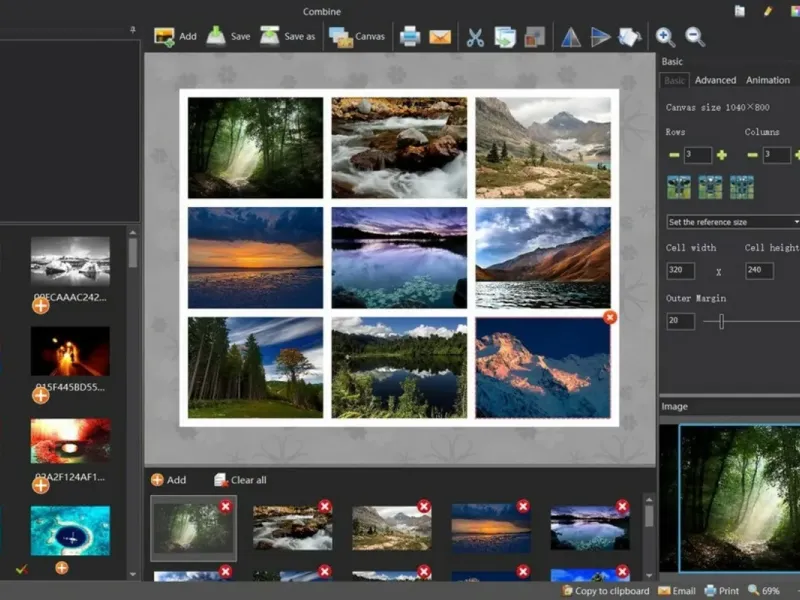Open the Animation tab

(x=767, y=80)
